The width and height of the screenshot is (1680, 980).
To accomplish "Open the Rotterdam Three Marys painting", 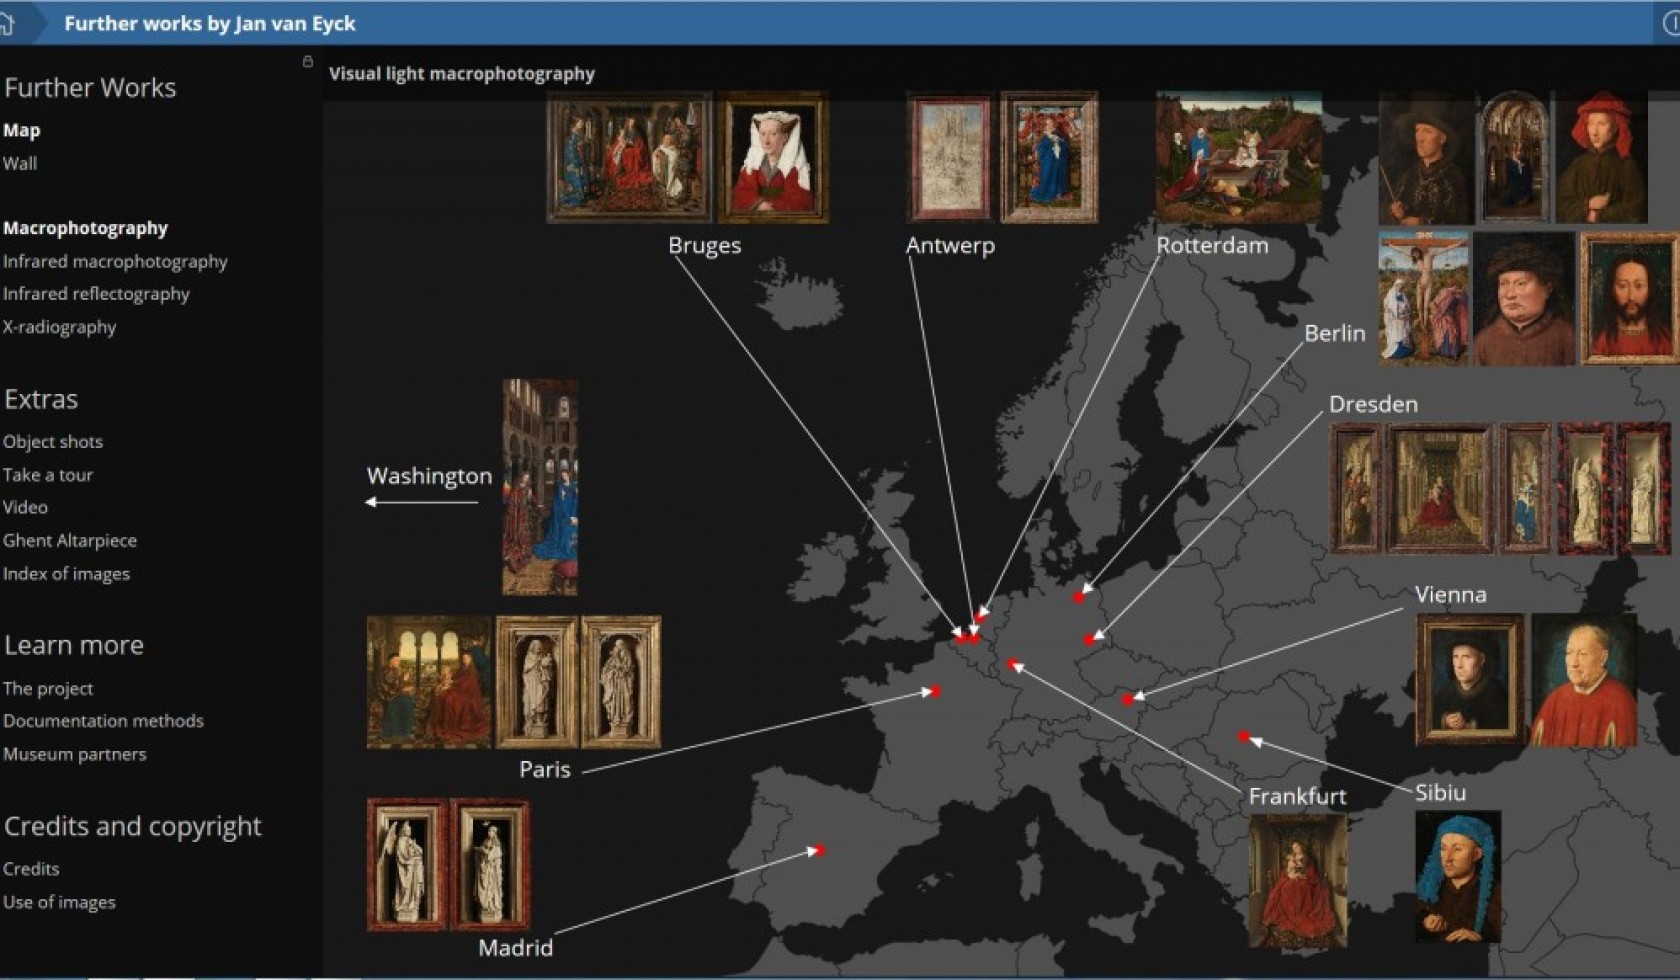I will pos(1239,158).
